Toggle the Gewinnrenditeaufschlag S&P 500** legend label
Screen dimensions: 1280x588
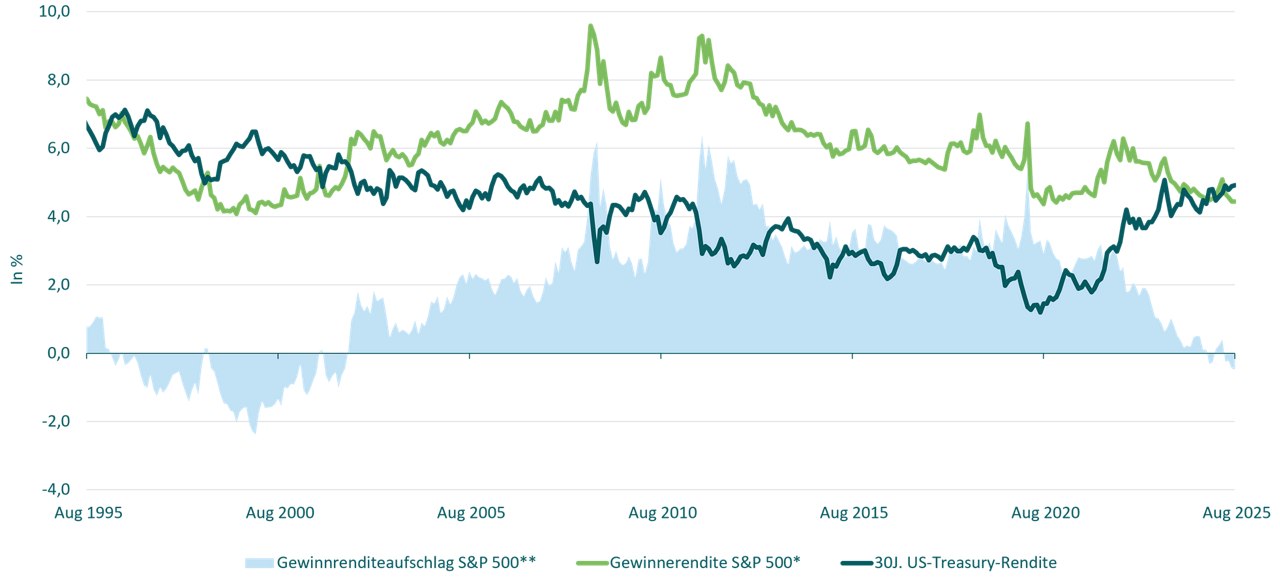[x=407, y=563]
